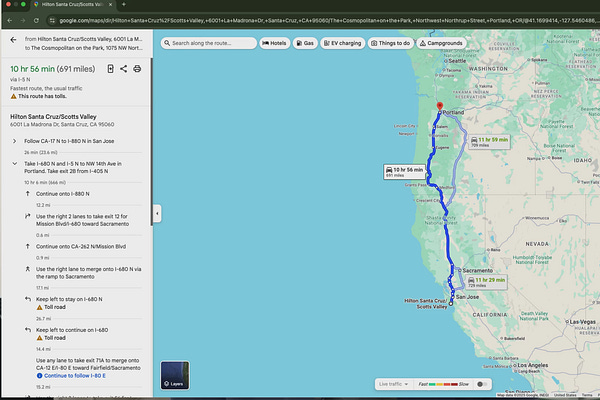Click the Eugene city label on map

(x=442, y=148)
